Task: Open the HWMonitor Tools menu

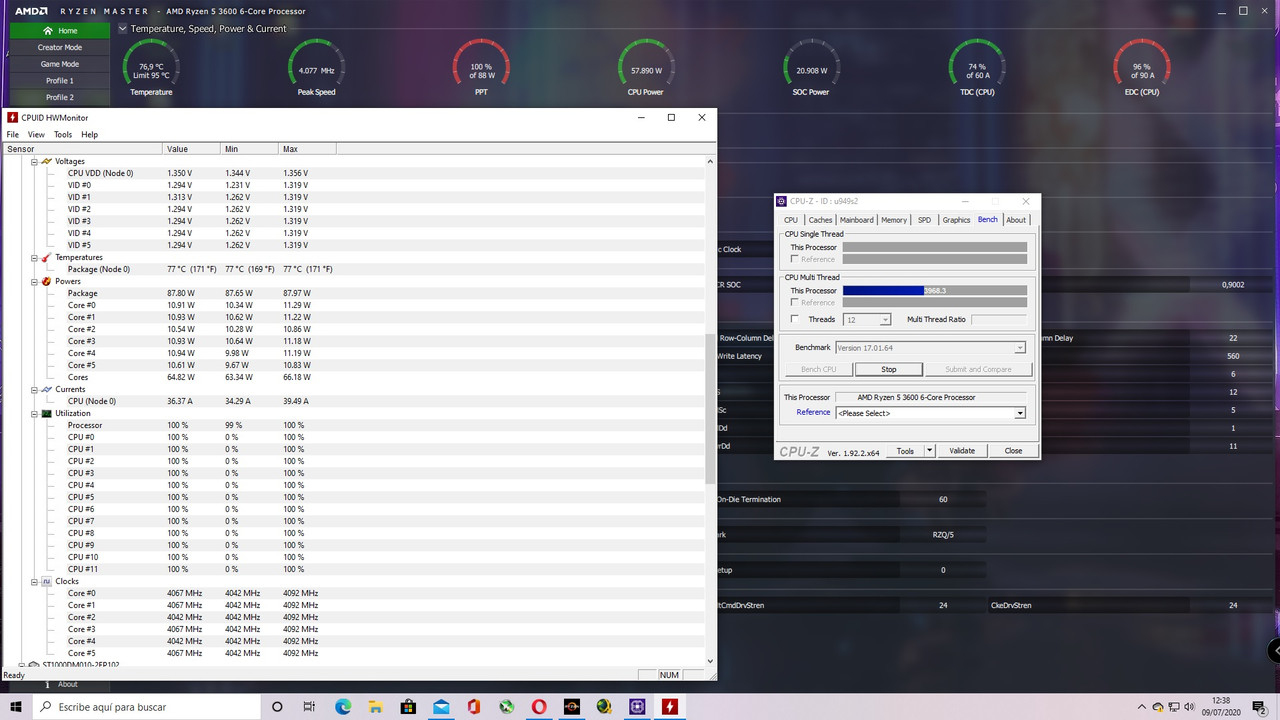Action: pyautogui.click(x=63, y=134)
